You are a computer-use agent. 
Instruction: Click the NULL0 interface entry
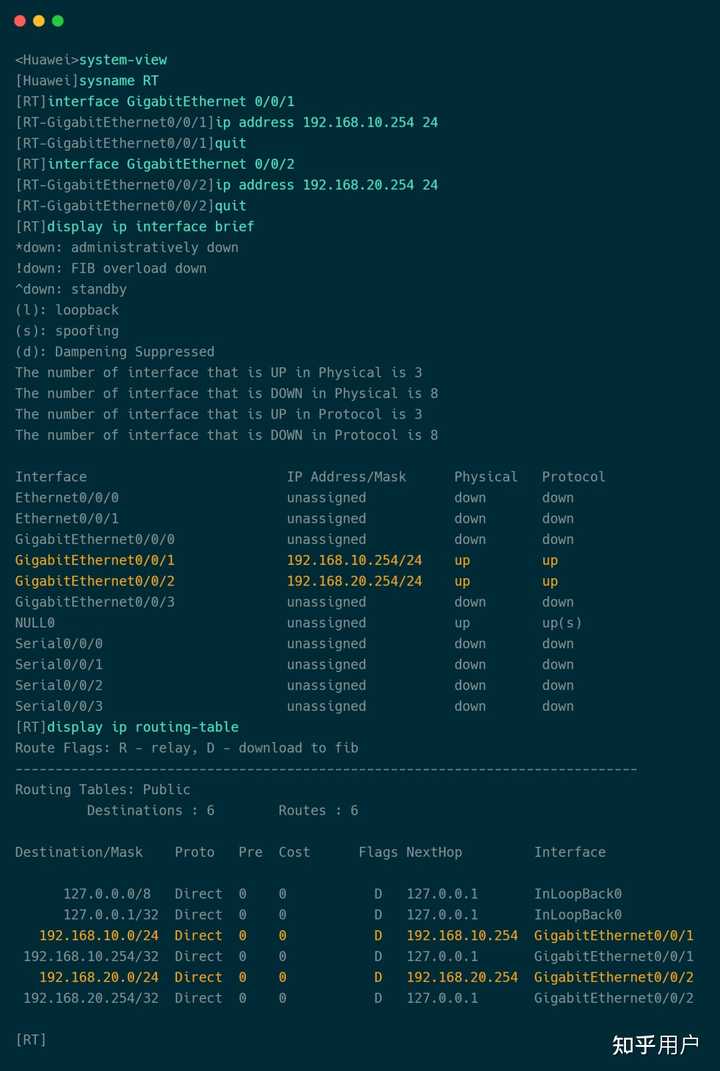35,623
